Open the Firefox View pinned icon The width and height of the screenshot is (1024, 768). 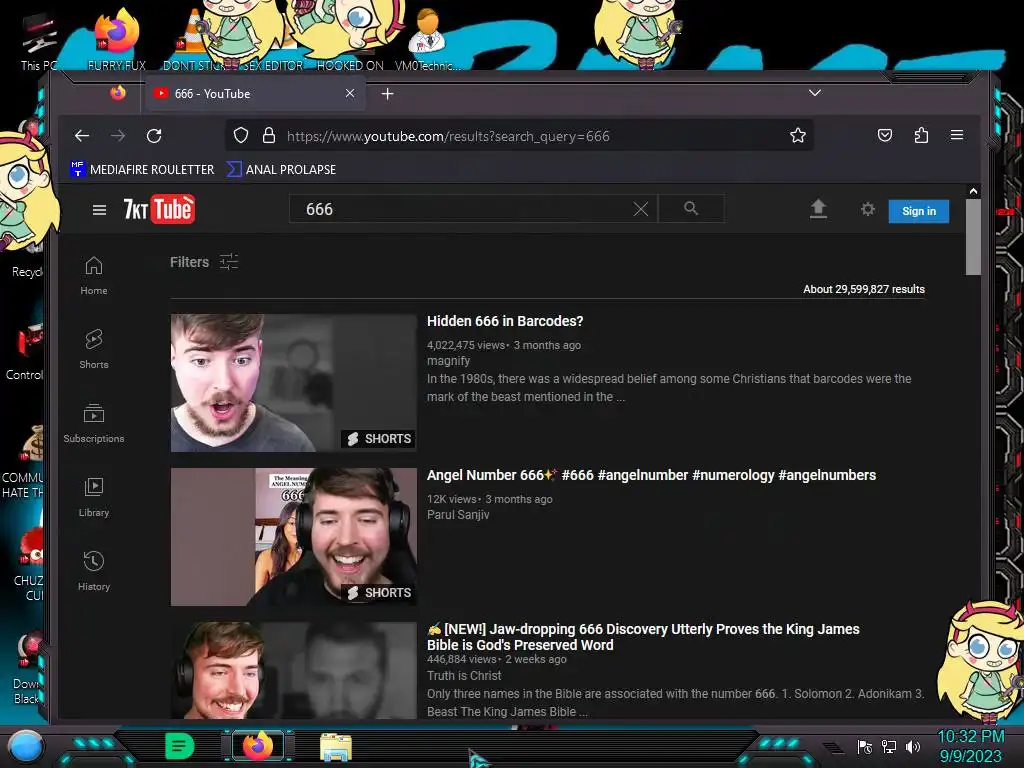click(x=118, y=93)
